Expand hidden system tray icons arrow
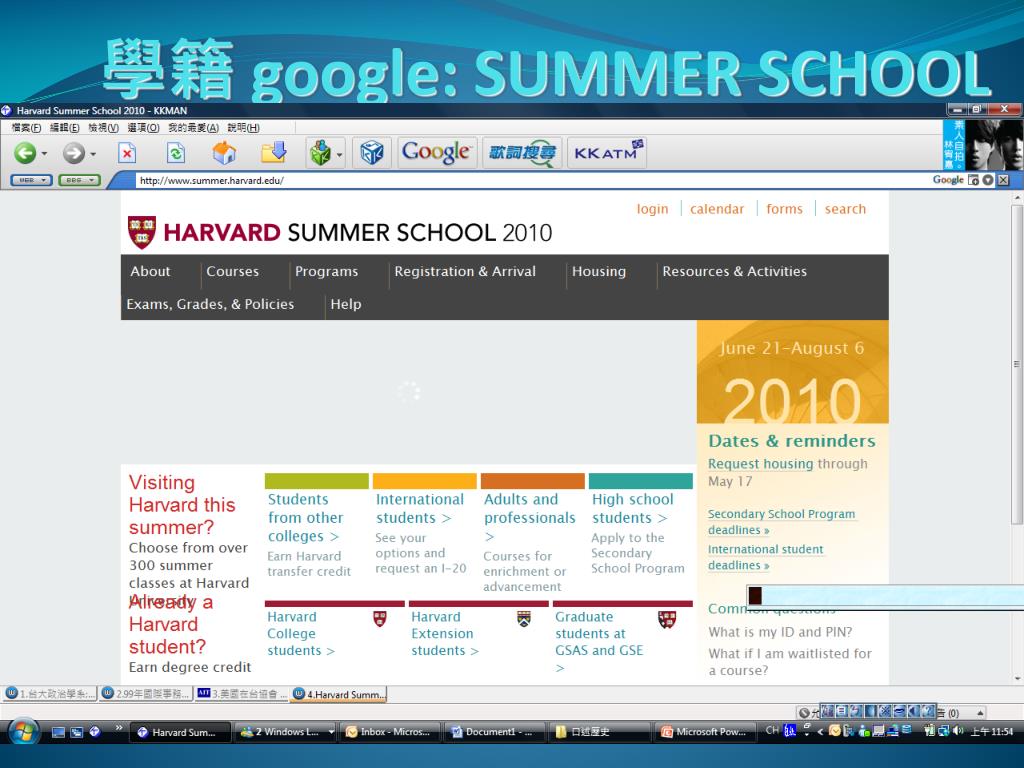 coord(820,731)
